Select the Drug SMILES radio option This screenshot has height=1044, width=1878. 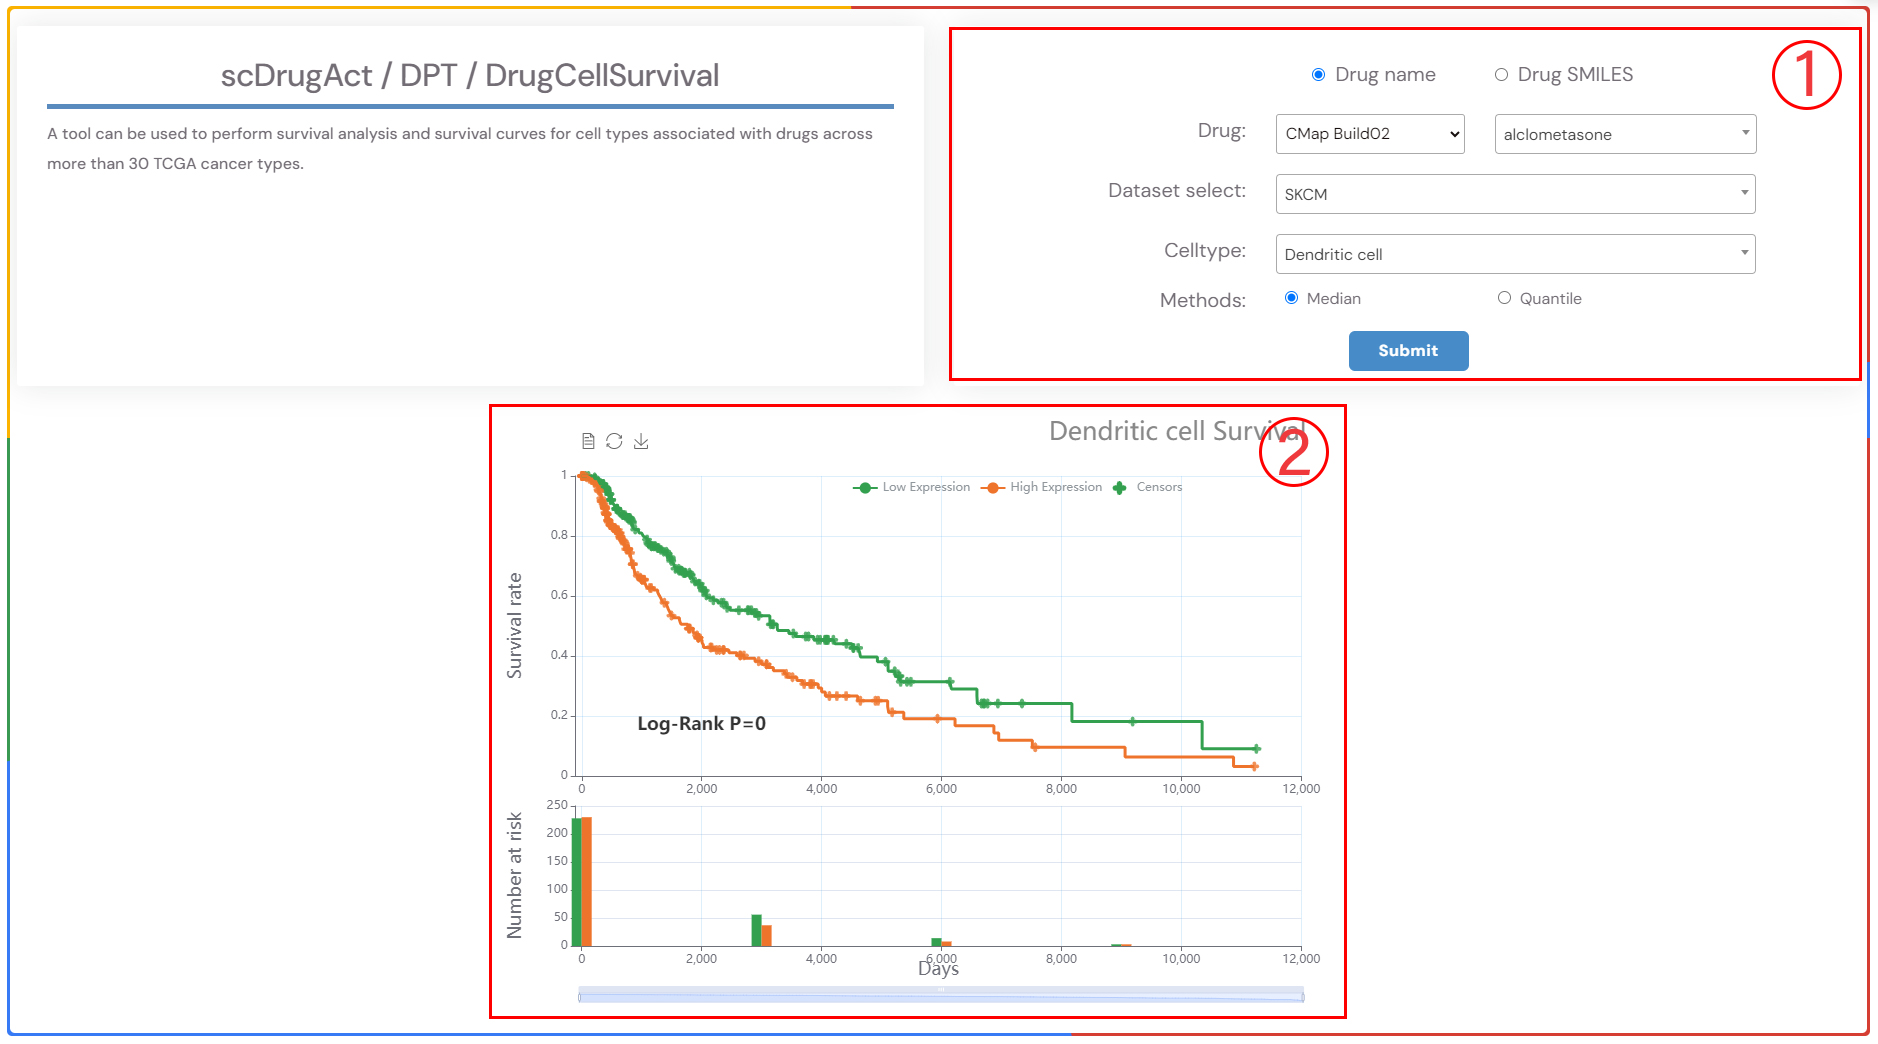1501,75
